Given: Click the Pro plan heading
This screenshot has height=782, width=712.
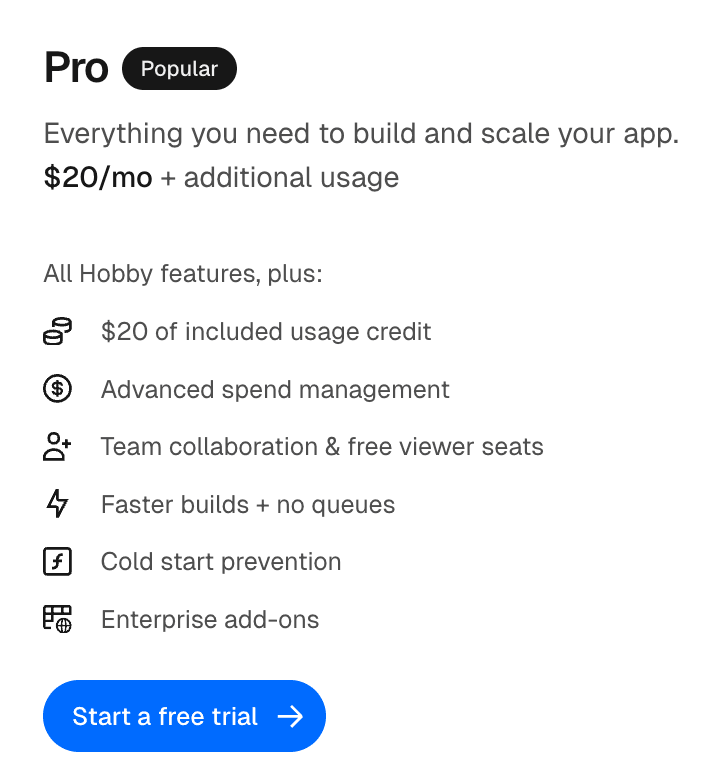Looking at the screenshot, I should click(x=76, y=69).
